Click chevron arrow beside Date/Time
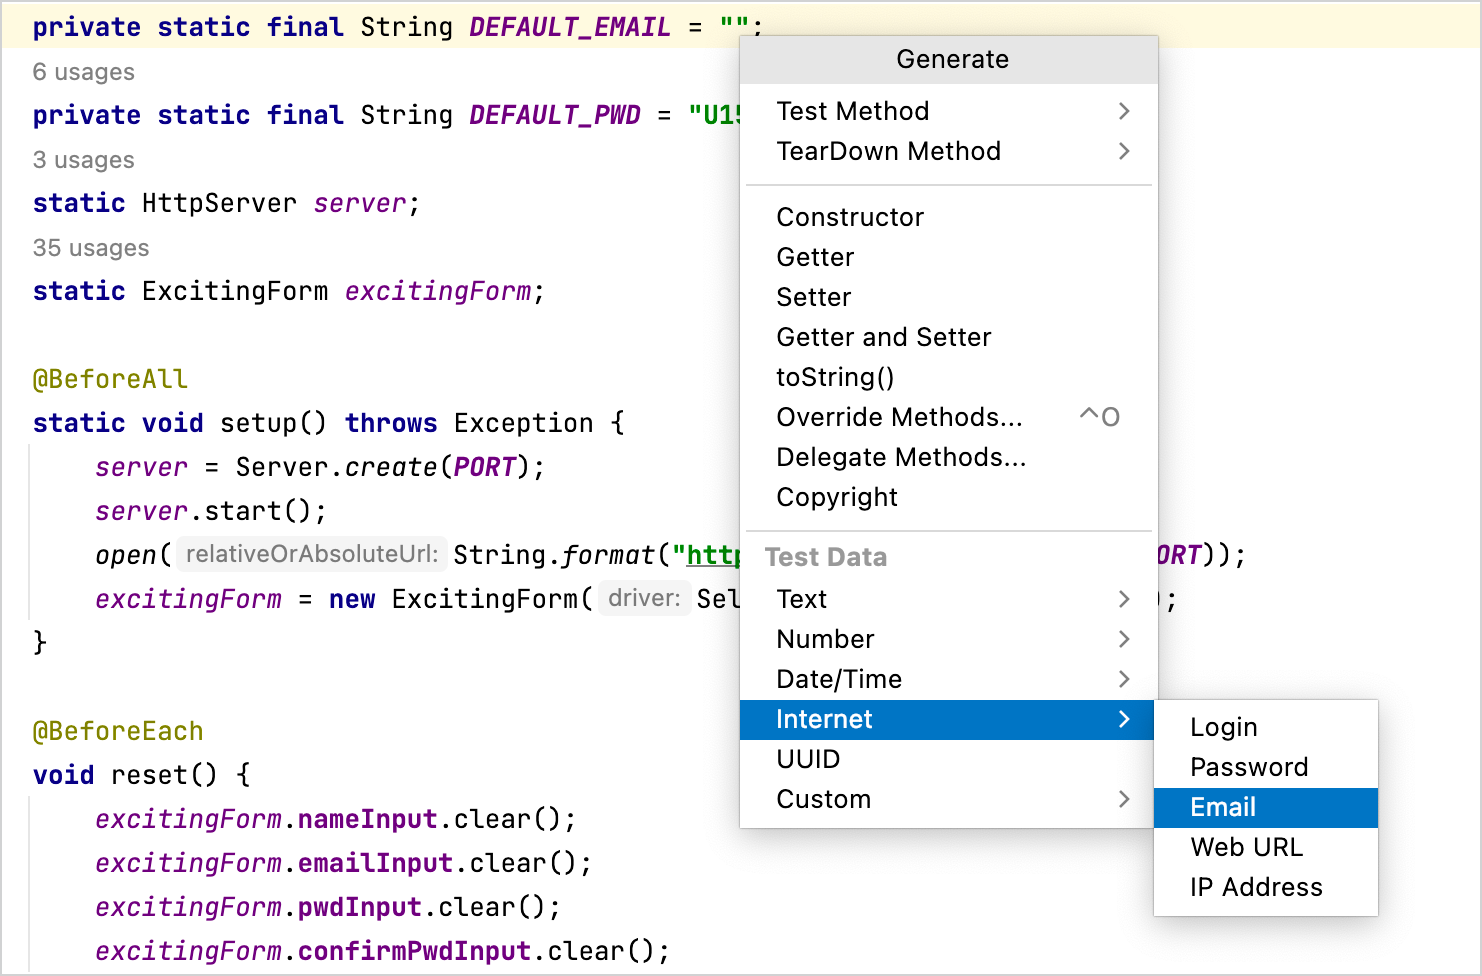Screen dimensions: 1482x976 [x=1124, y=679]
